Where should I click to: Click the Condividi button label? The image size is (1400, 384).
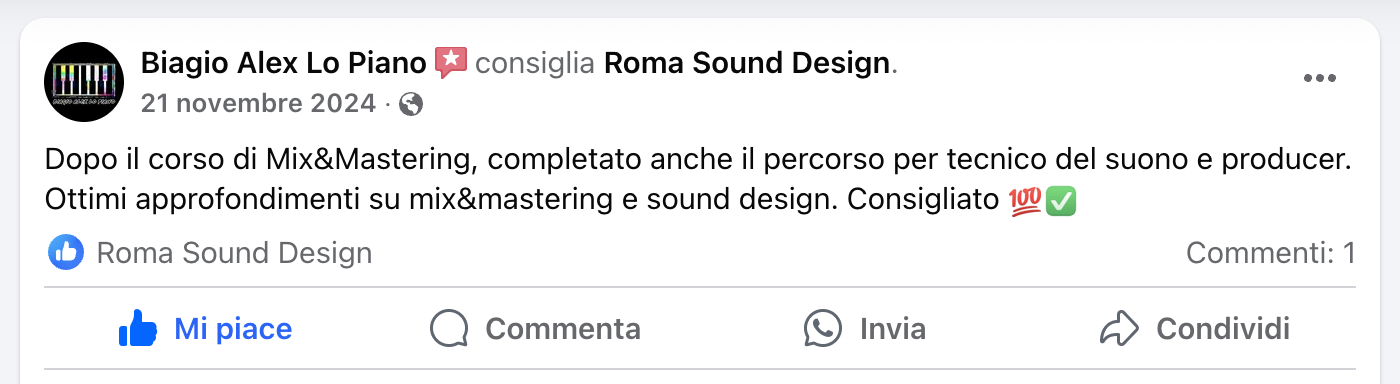pyautogui.click(x=1223, y=328)
